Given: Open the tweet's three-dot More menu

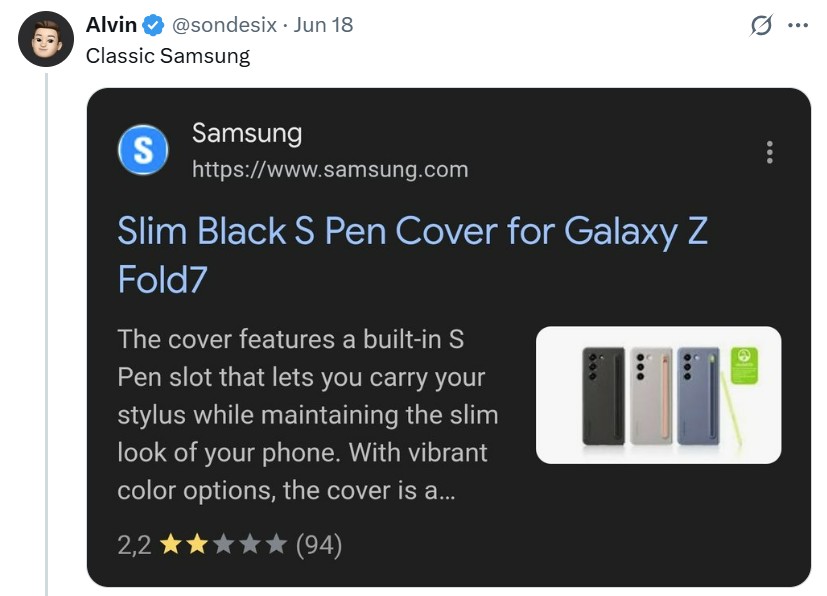Looking at the screenshot, I should tap(797, 26).
